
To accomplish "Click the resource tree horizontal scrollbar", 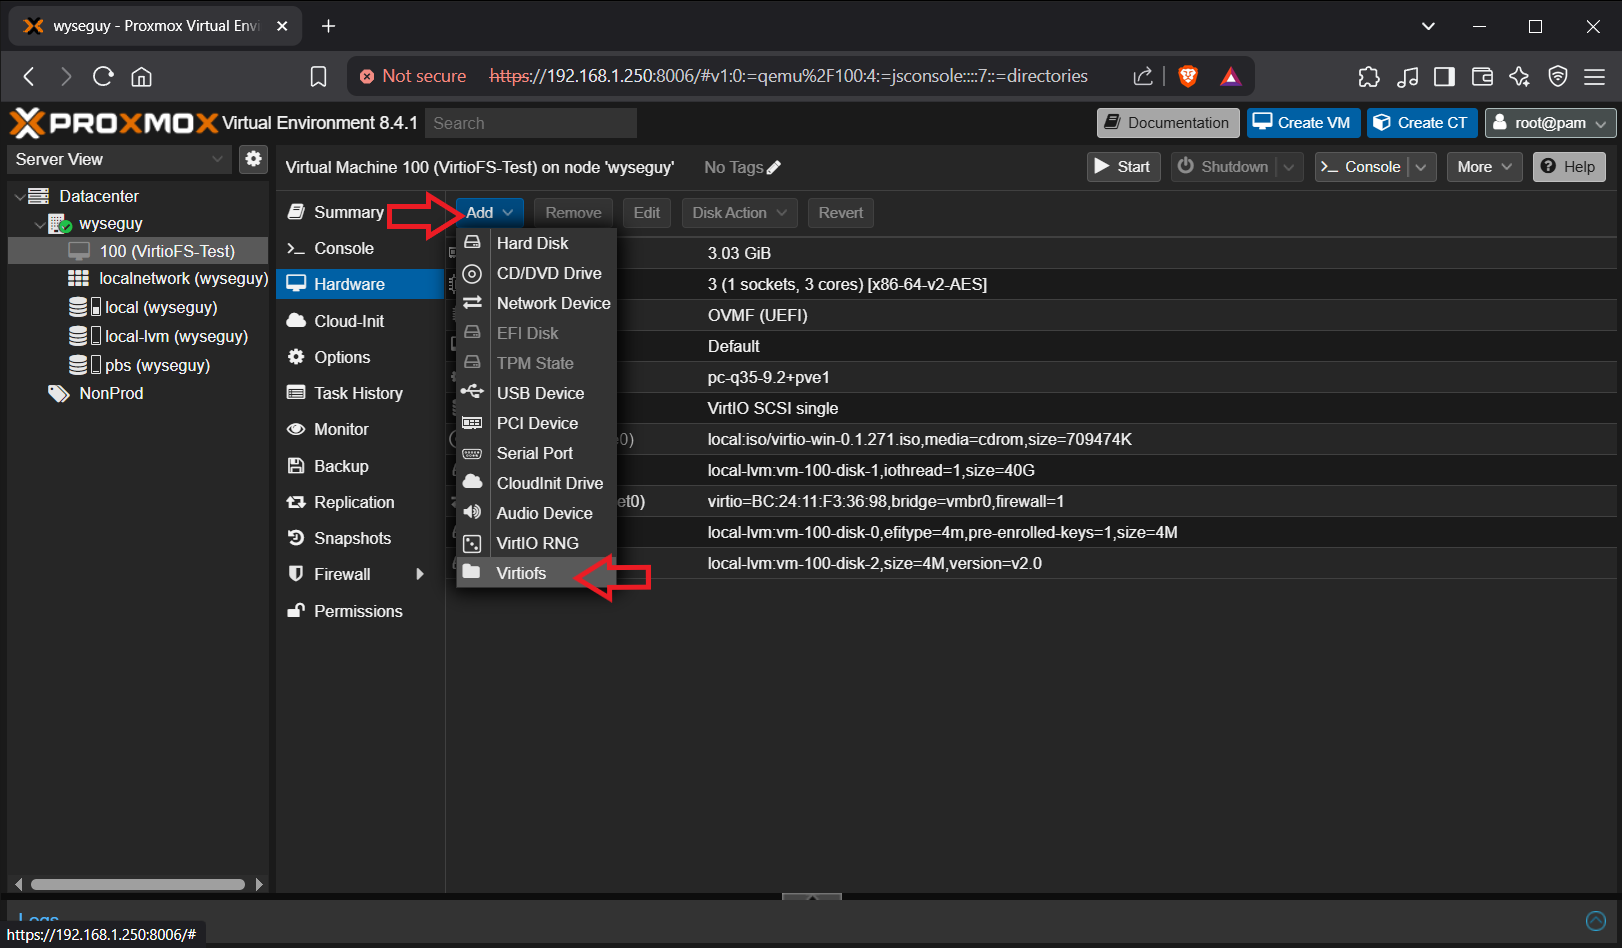I will (138, 884).
